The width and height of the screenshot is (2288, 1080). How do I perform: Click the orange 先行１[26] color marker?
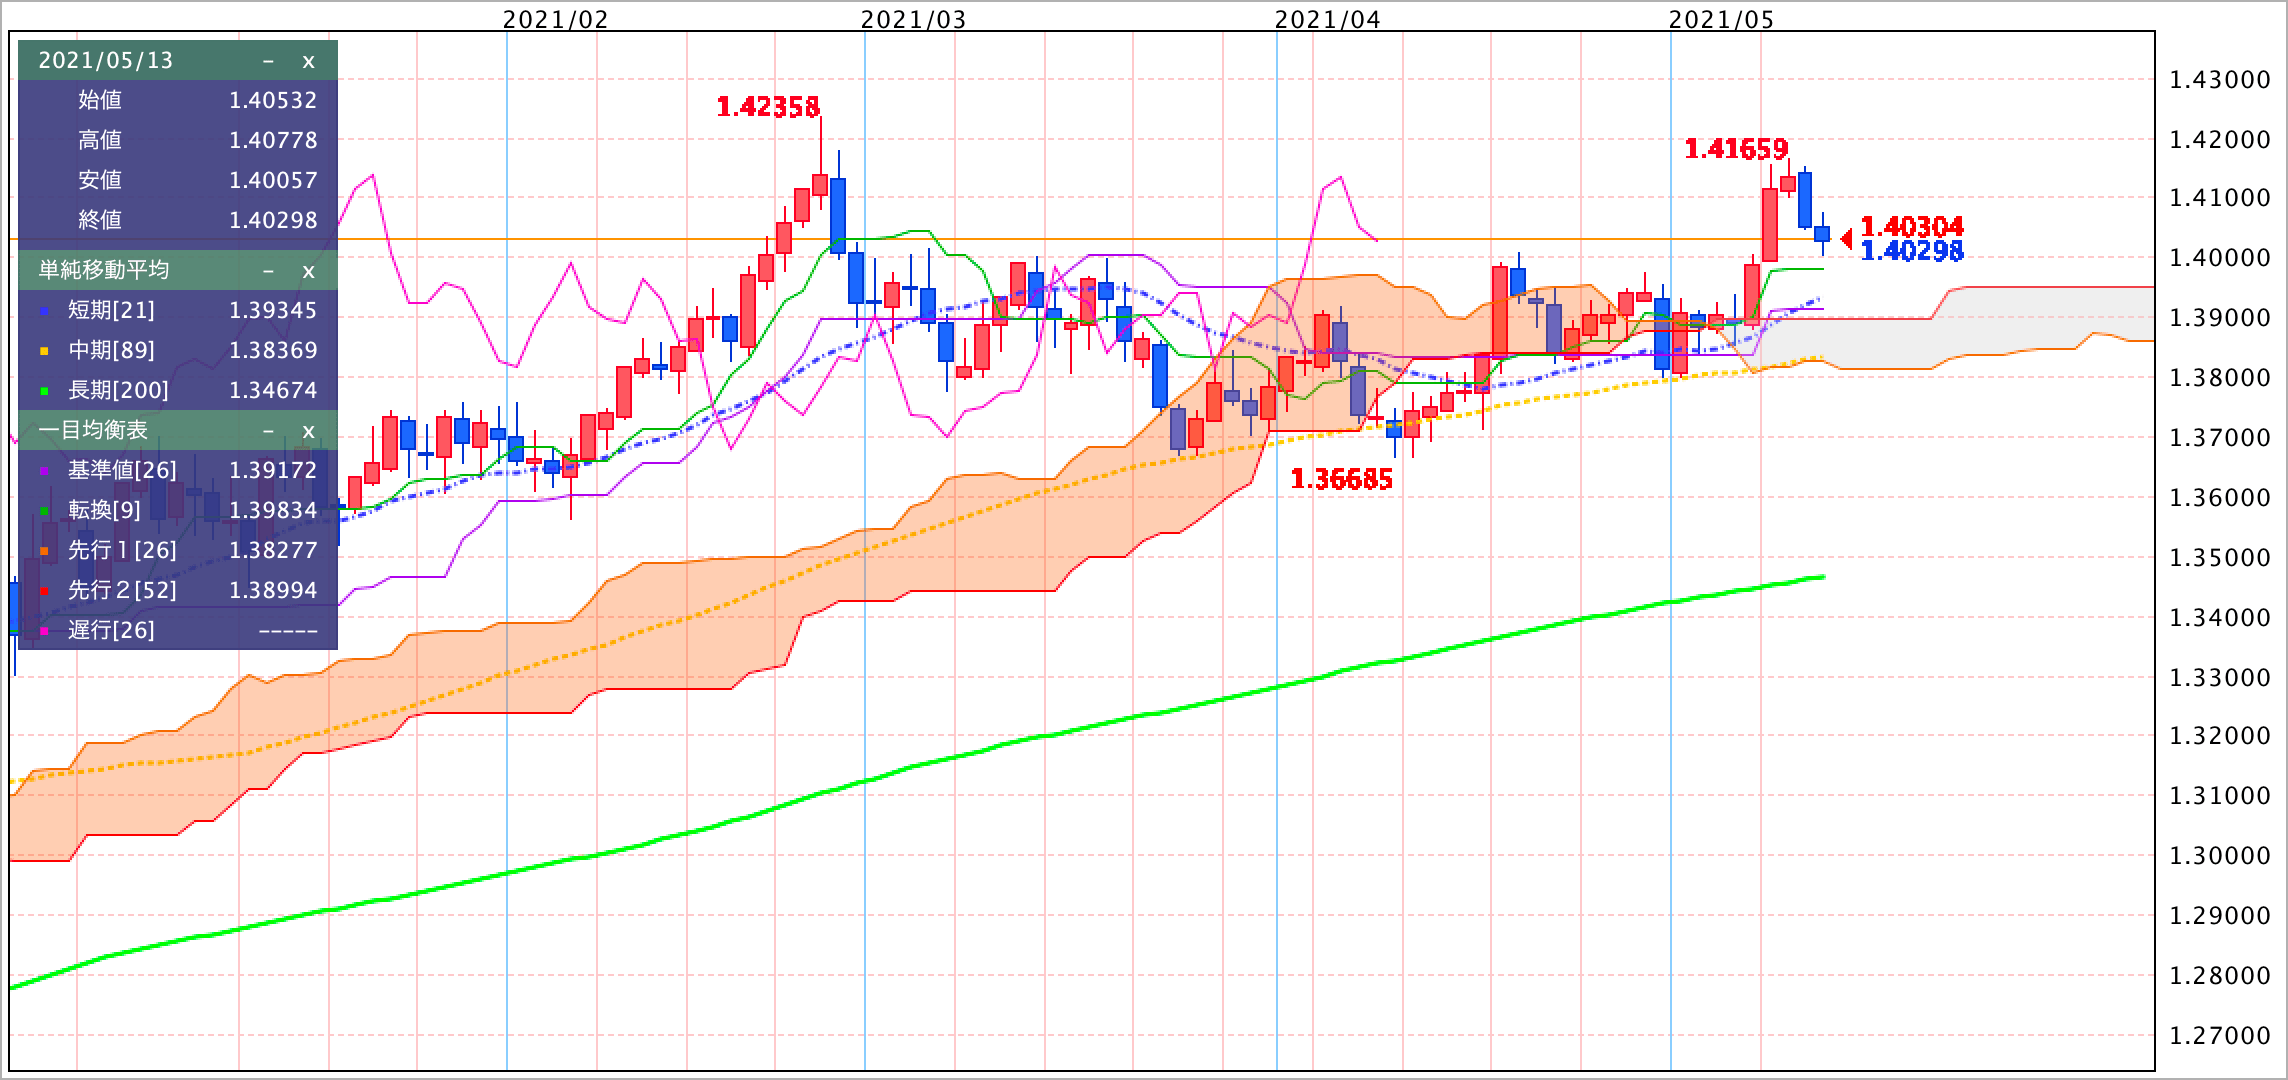click(44, 552)
